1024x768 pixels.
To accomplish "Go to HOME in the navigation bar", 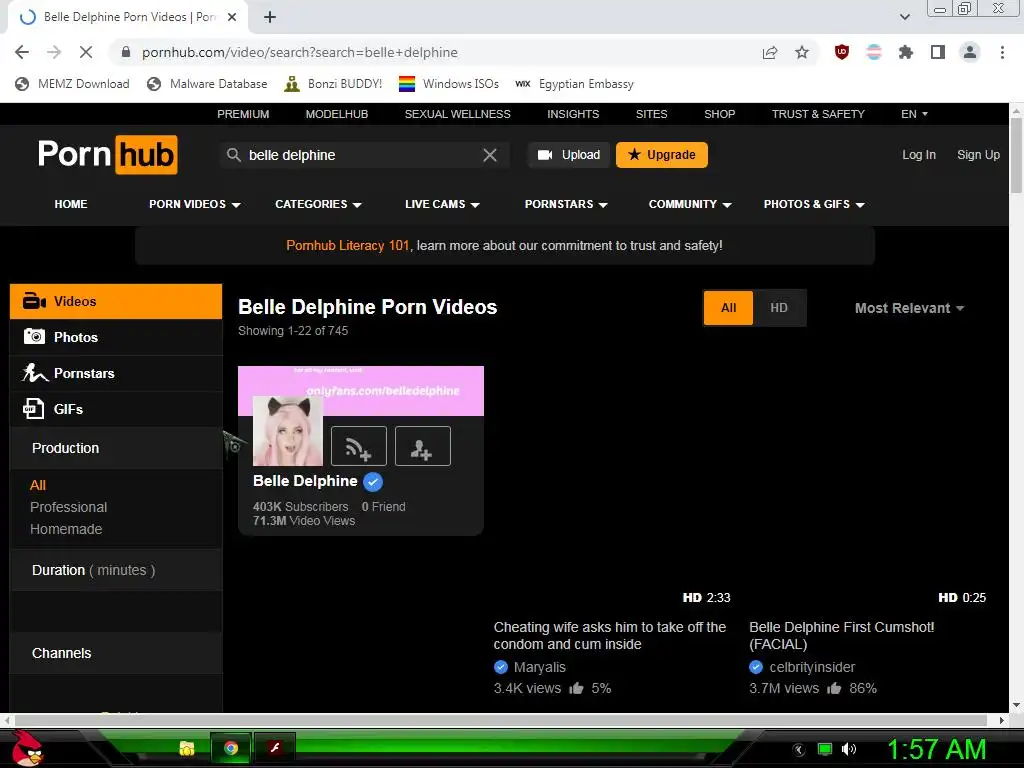I will pos(71,204).
